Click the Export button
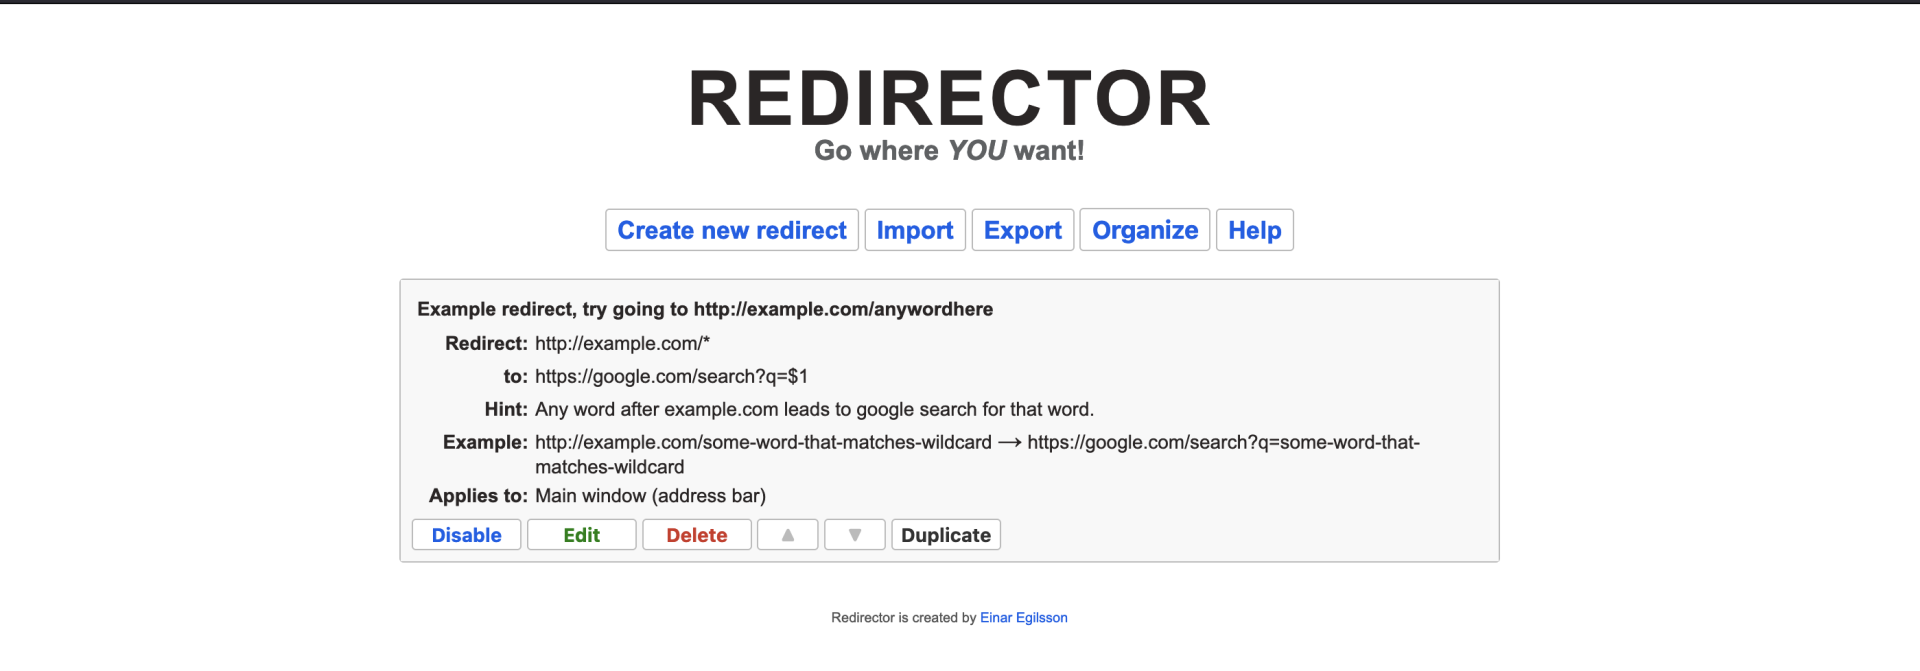1920x671 pixels. [1022, 230]
